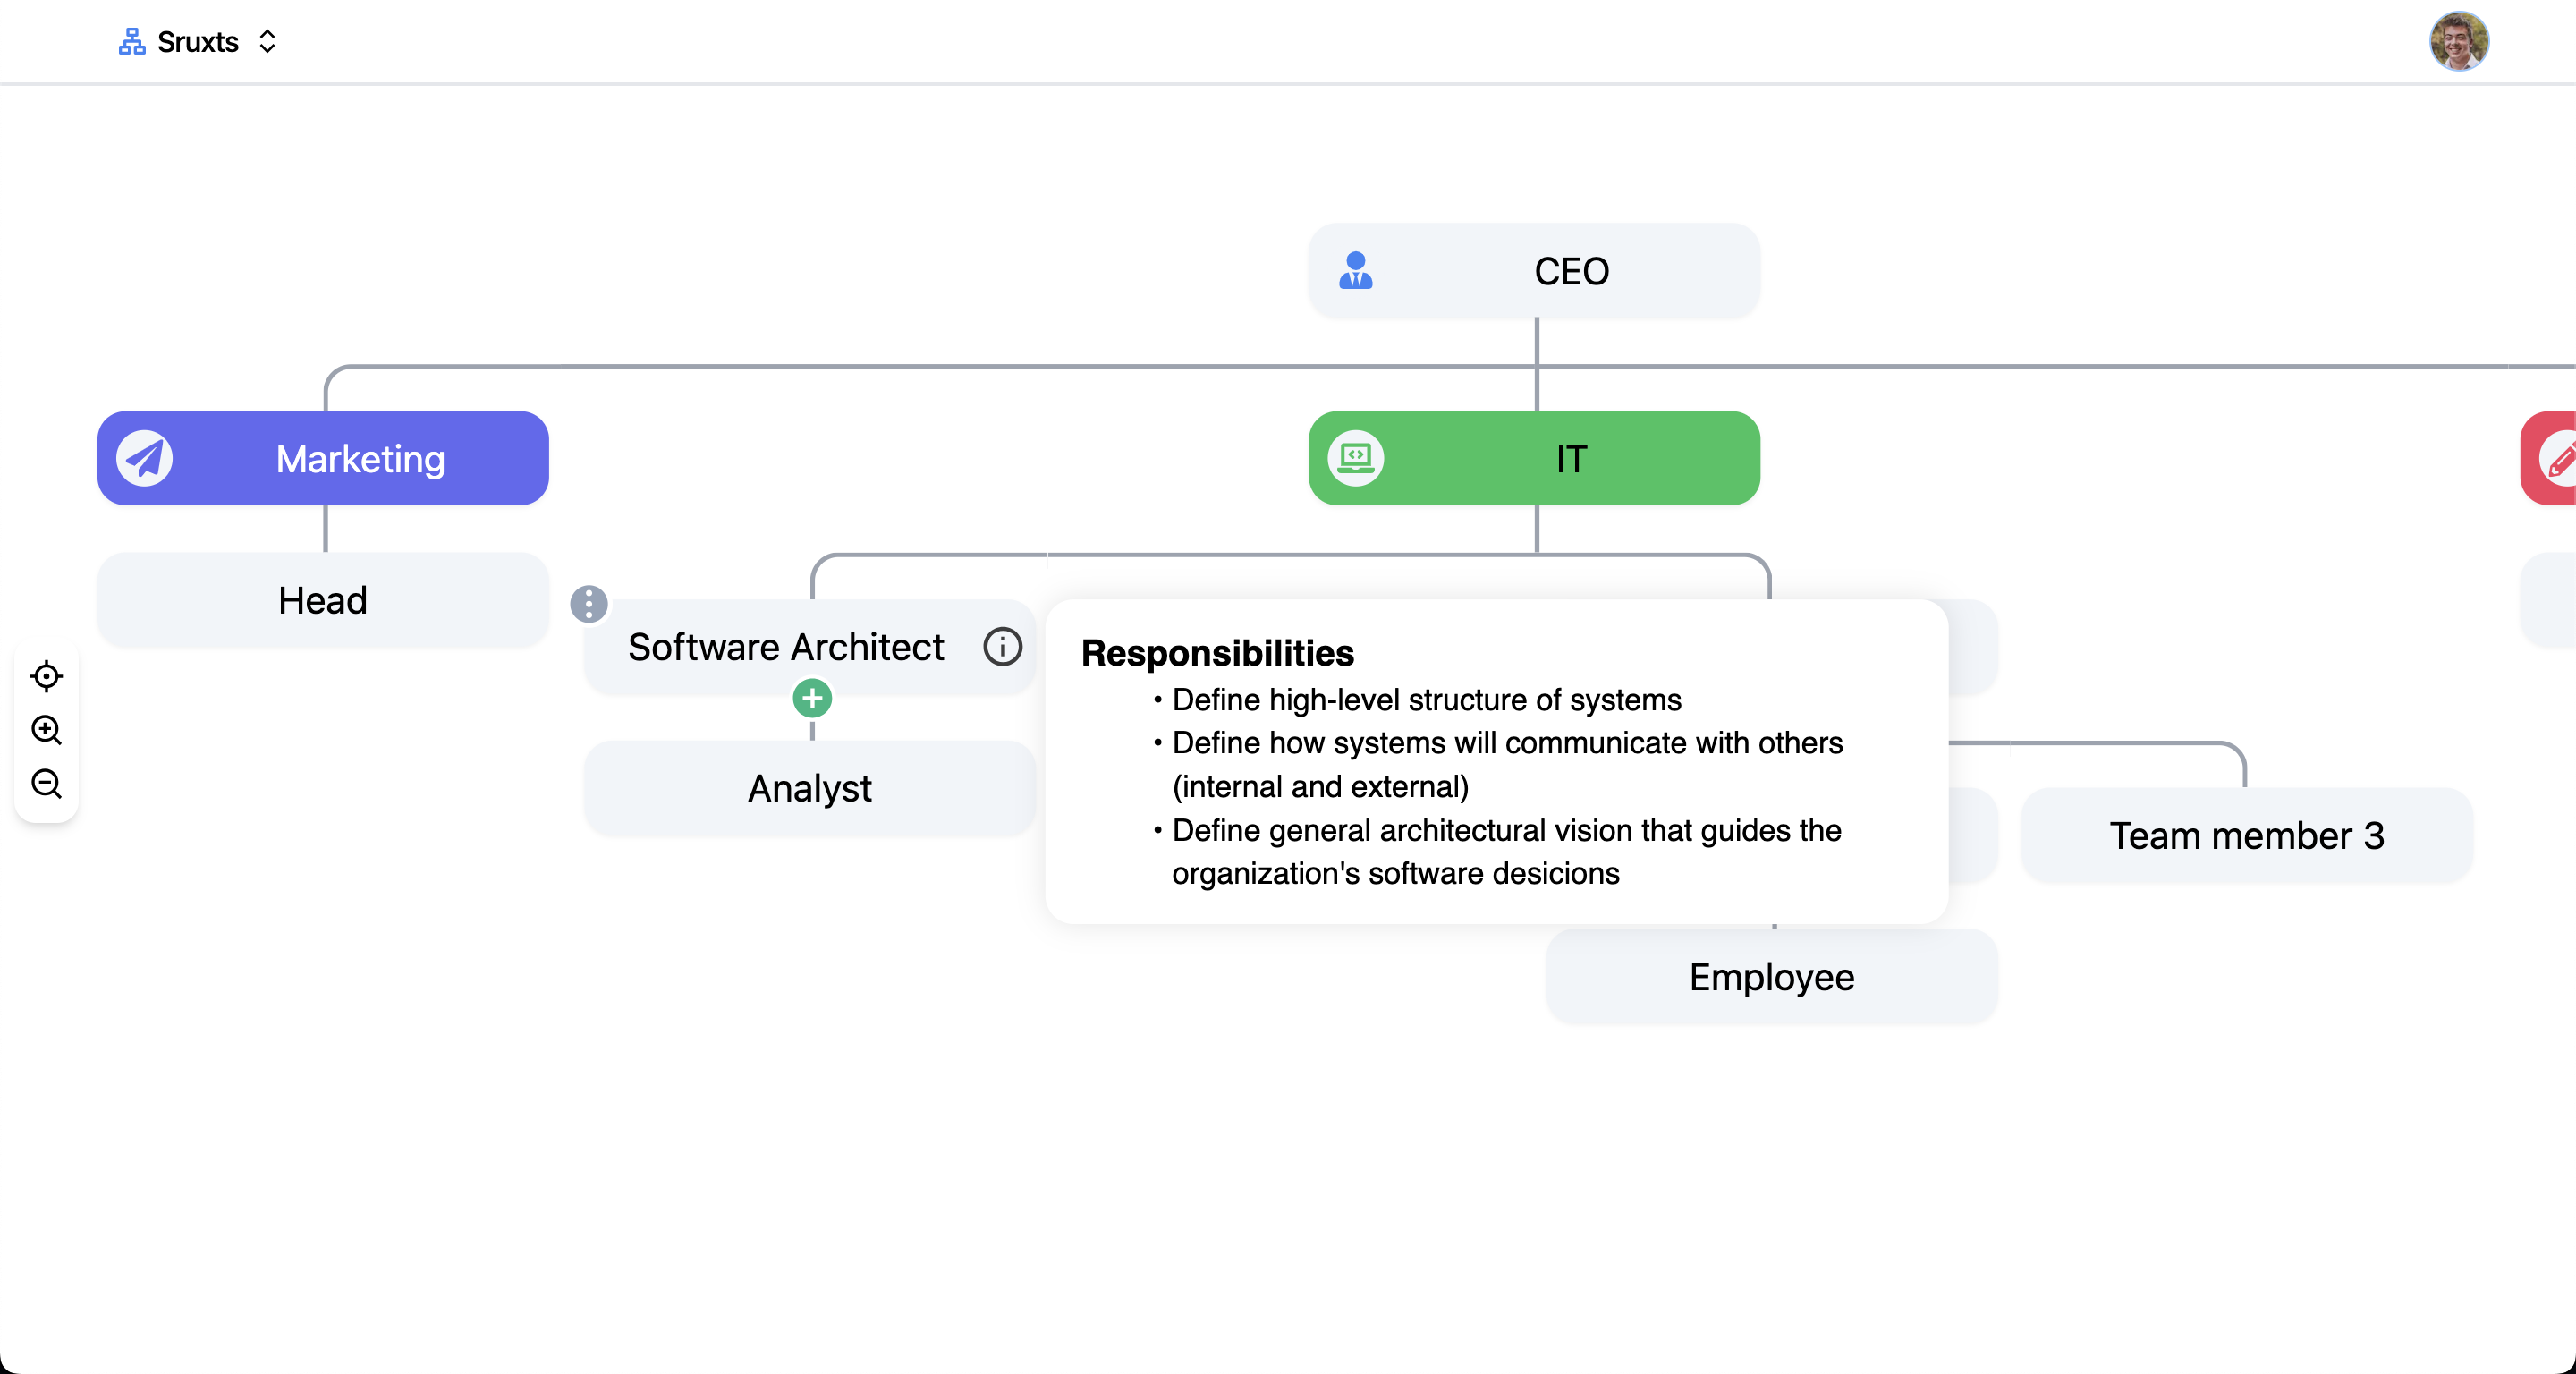Add child with green plus button
2576x1374 pixels.
[x=812, y=698]
